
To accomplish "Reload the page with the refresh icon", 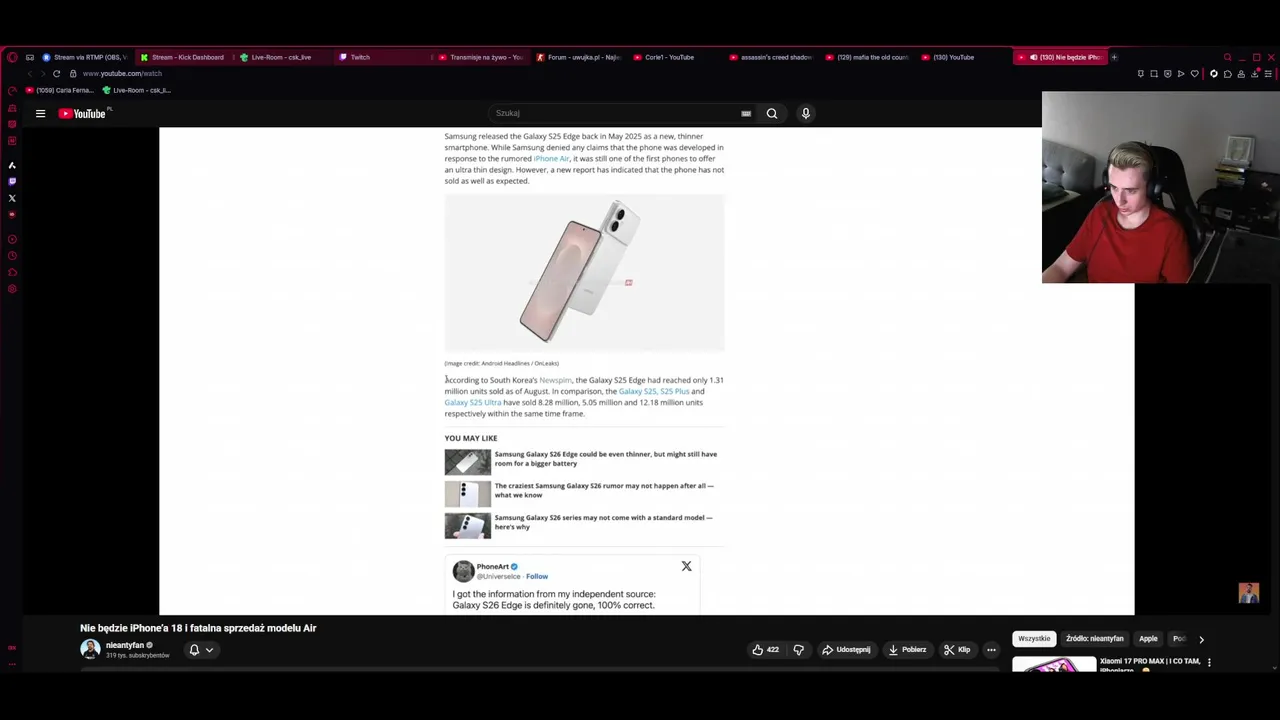I will [56, 74].
